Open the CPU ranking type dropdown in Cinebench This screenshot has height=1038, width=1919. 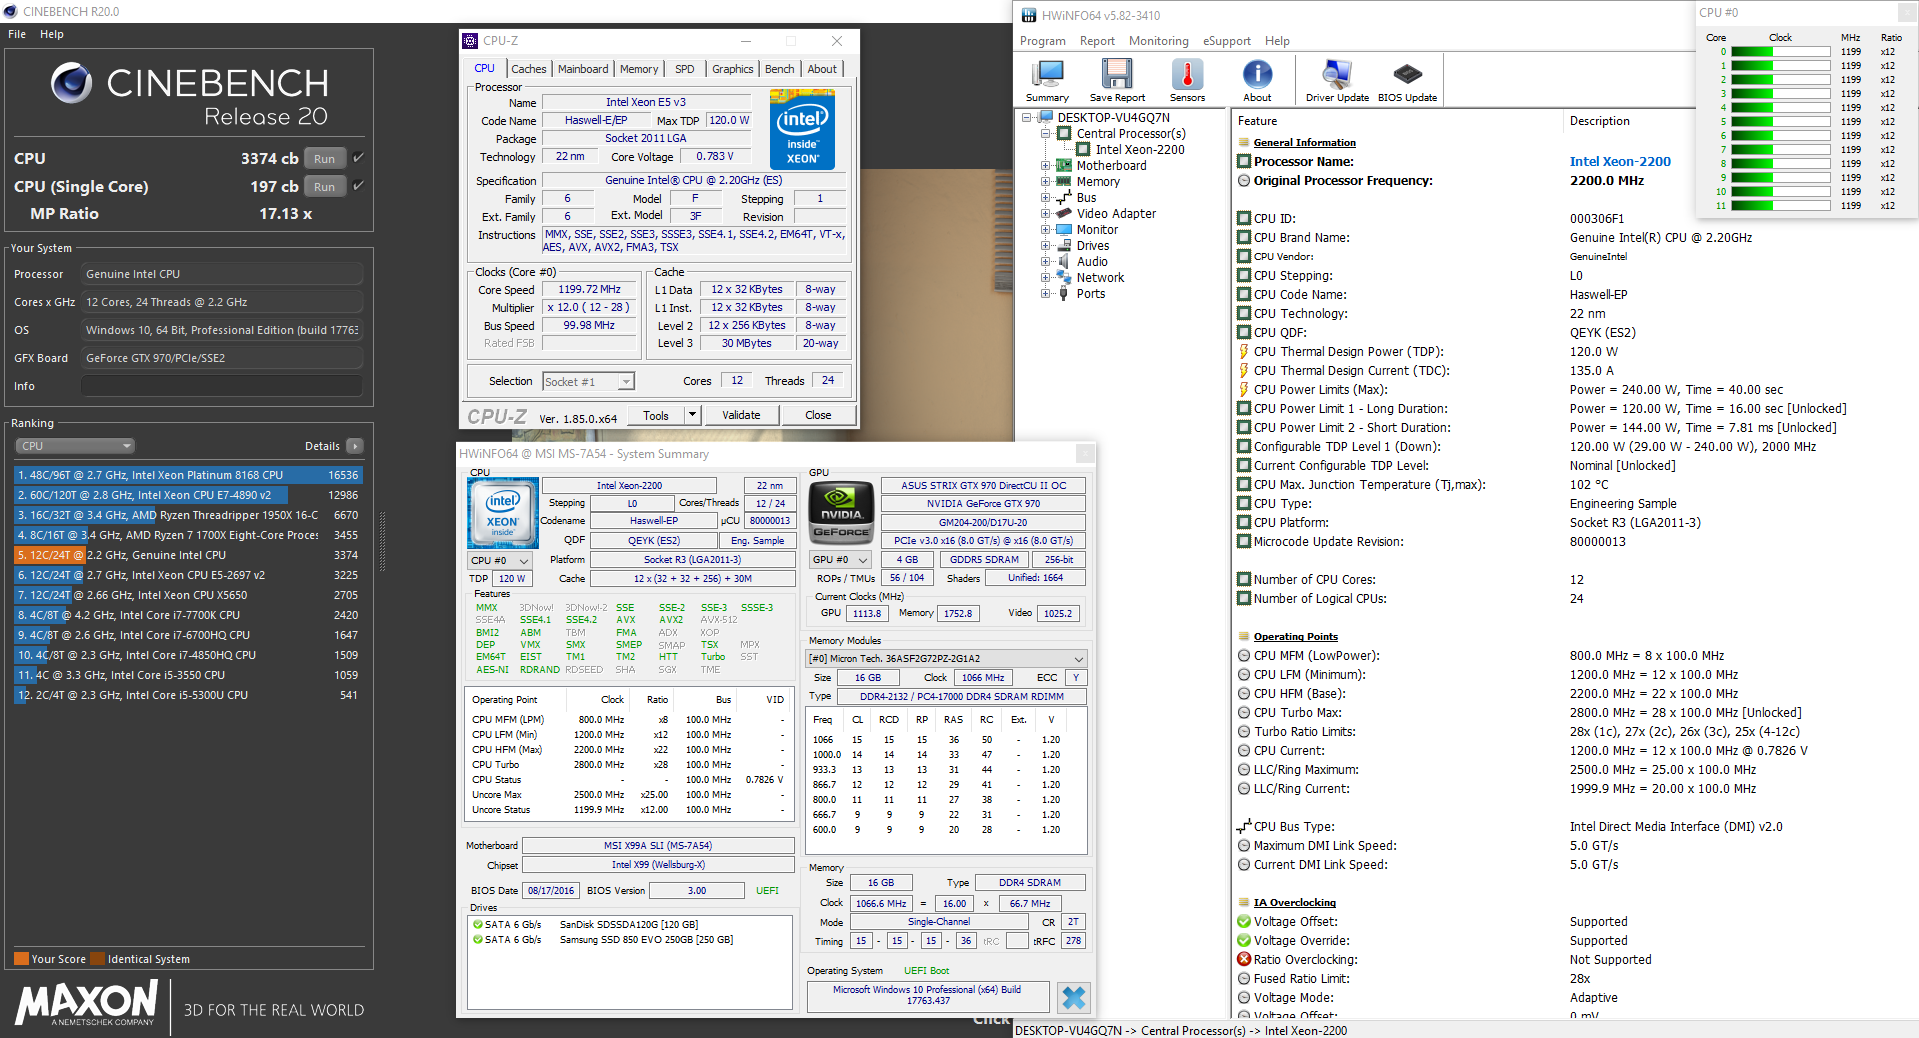[75, 446]
